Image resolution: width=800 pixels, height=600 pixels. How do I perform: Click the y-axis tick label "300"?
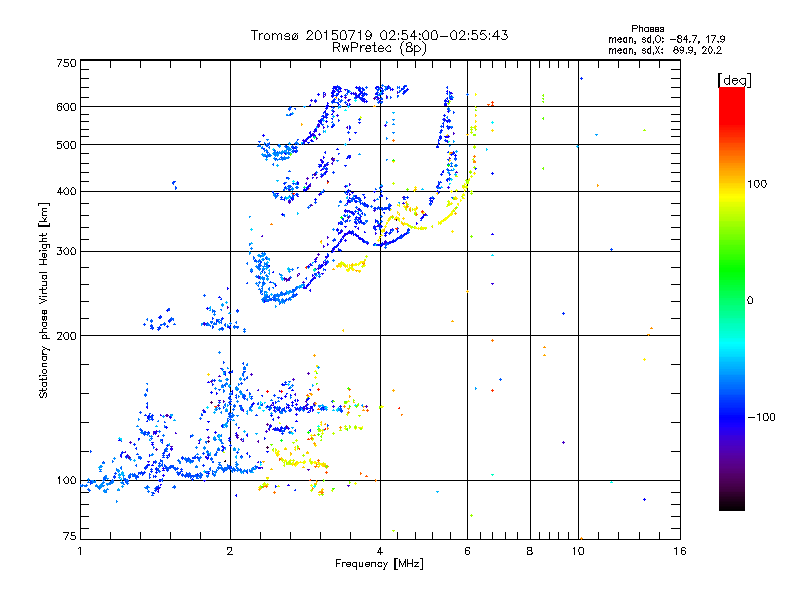66,251
